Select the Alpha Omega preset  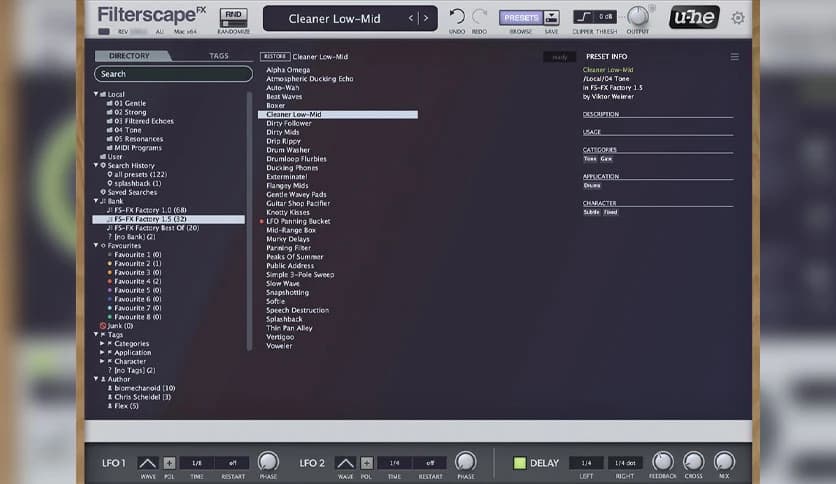coord(288,70)
